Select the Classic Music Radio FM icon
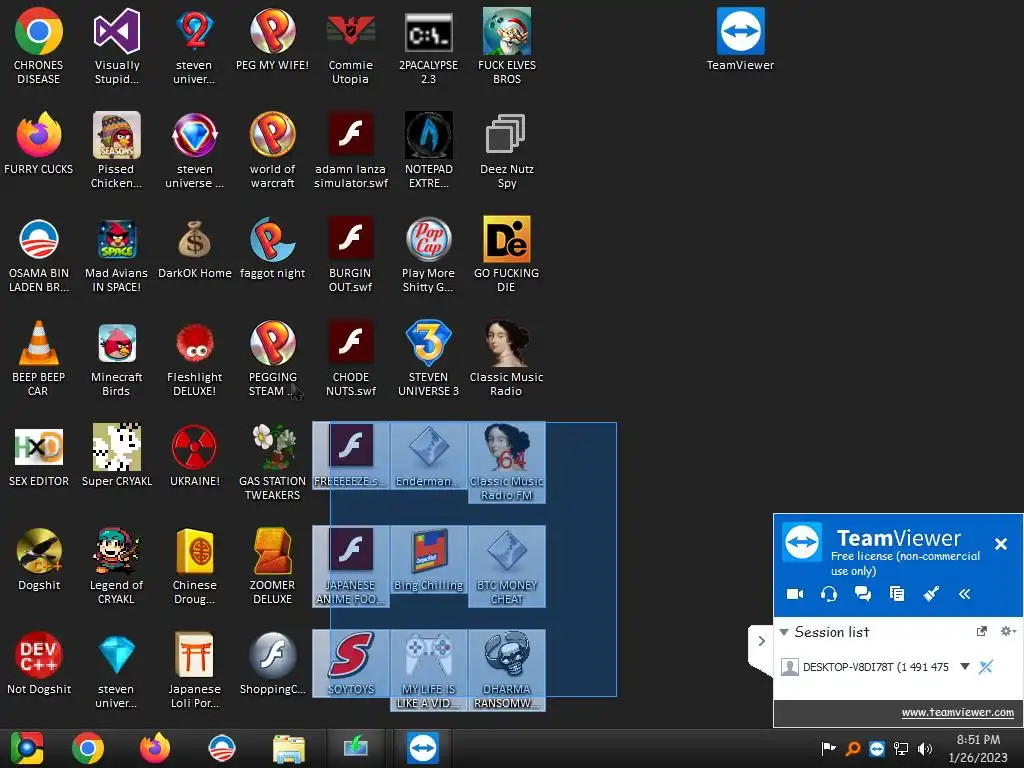 [506, 462]
